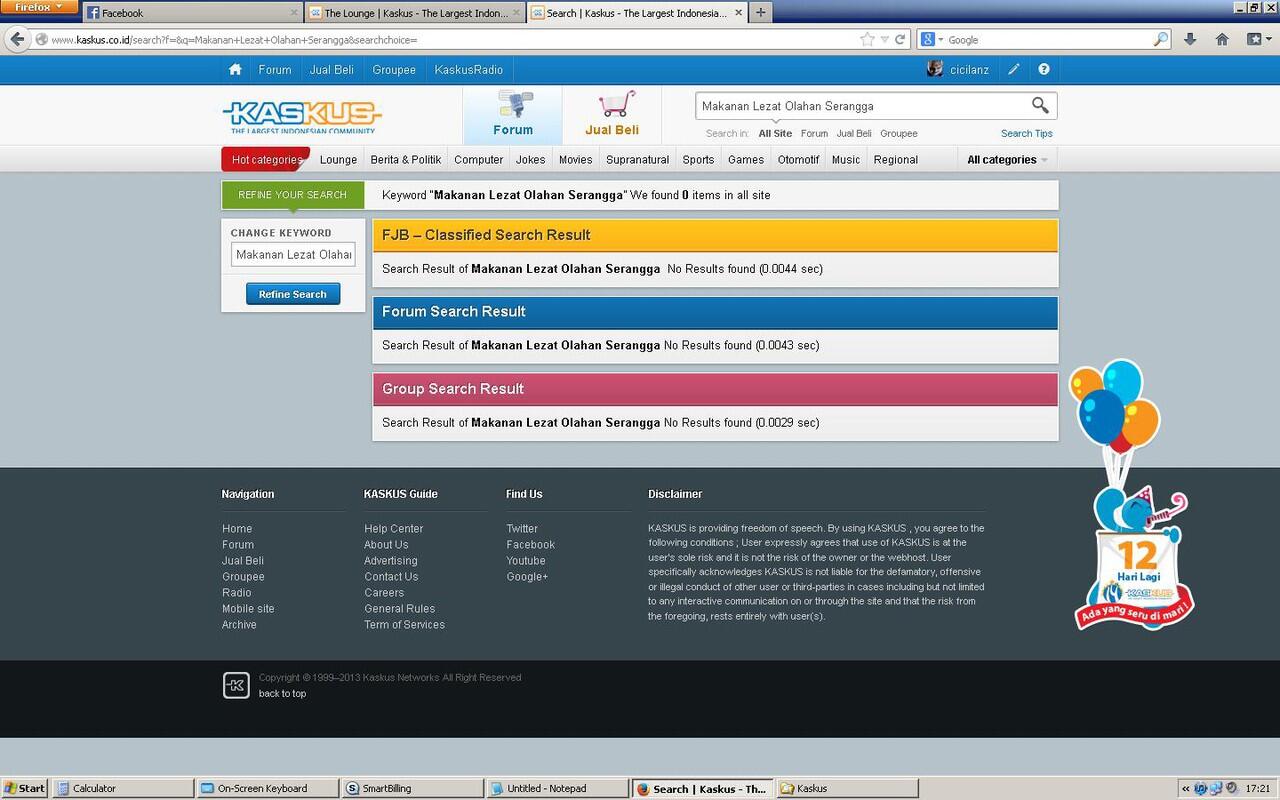Open a new tab with the plus button
The width and height of the screenshot is (1280, 800).
tap(761, 13)
